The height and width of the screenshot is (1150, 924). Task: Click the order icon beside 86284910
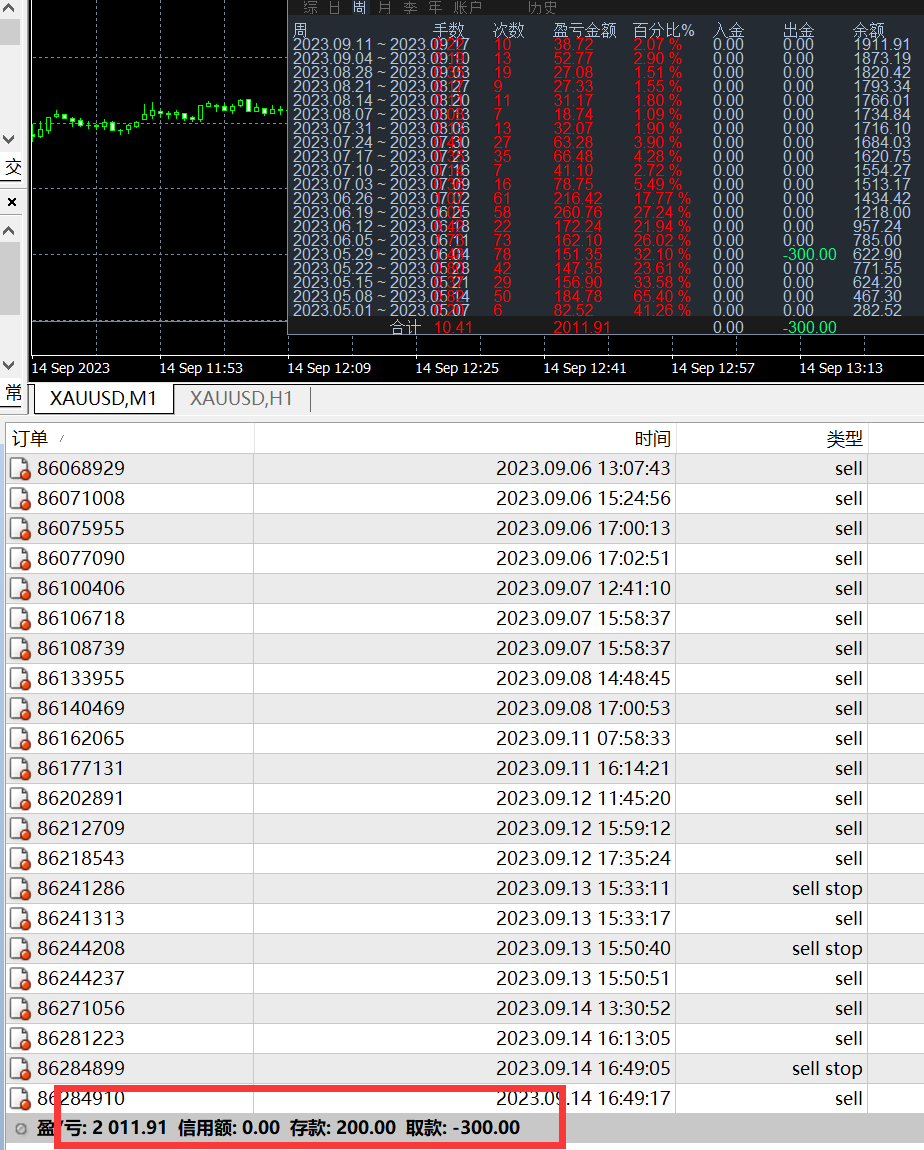[x=20, y=1099]
